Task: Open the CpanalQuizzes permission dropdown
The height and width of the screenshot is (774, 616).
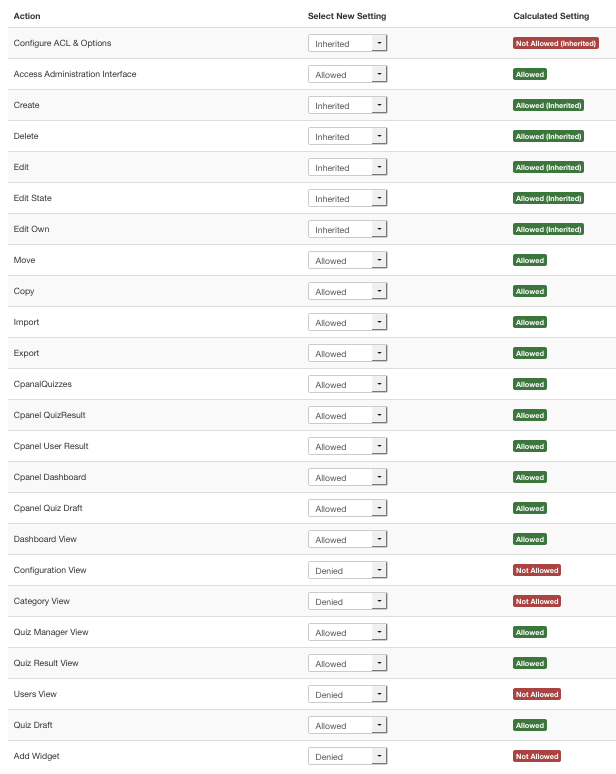Action: pos(347,385)
